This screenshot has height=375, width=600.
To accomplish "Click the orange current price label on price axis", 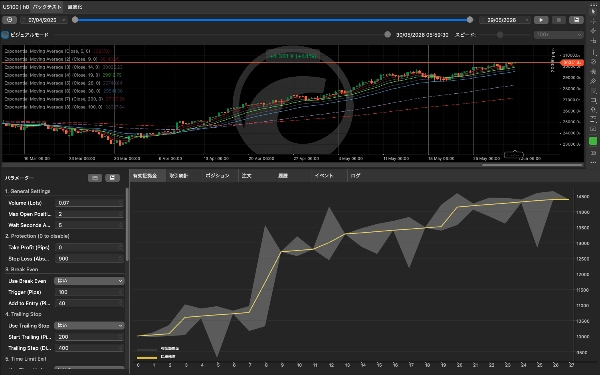I will coord(572,62).
